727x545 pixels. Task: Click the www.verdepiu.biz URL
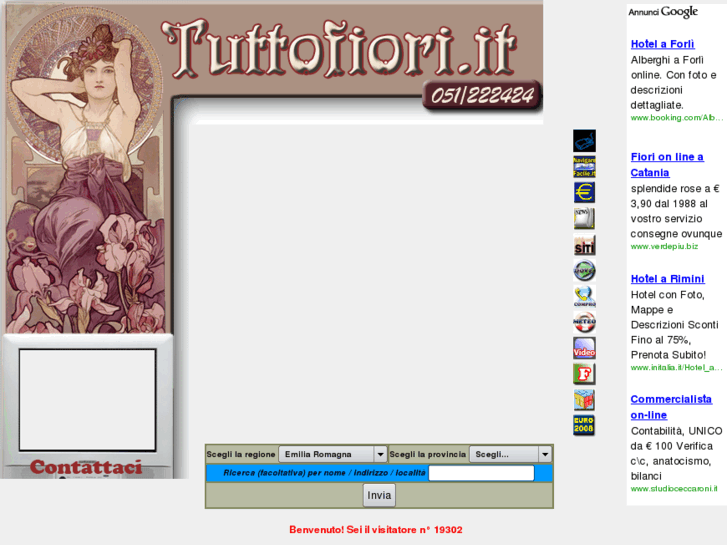pos(664,246)
